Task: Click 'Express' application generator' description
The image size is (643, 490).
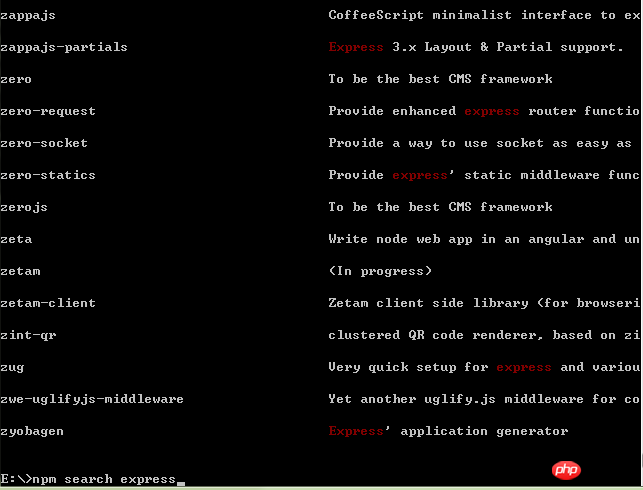Action: [448, 431]
